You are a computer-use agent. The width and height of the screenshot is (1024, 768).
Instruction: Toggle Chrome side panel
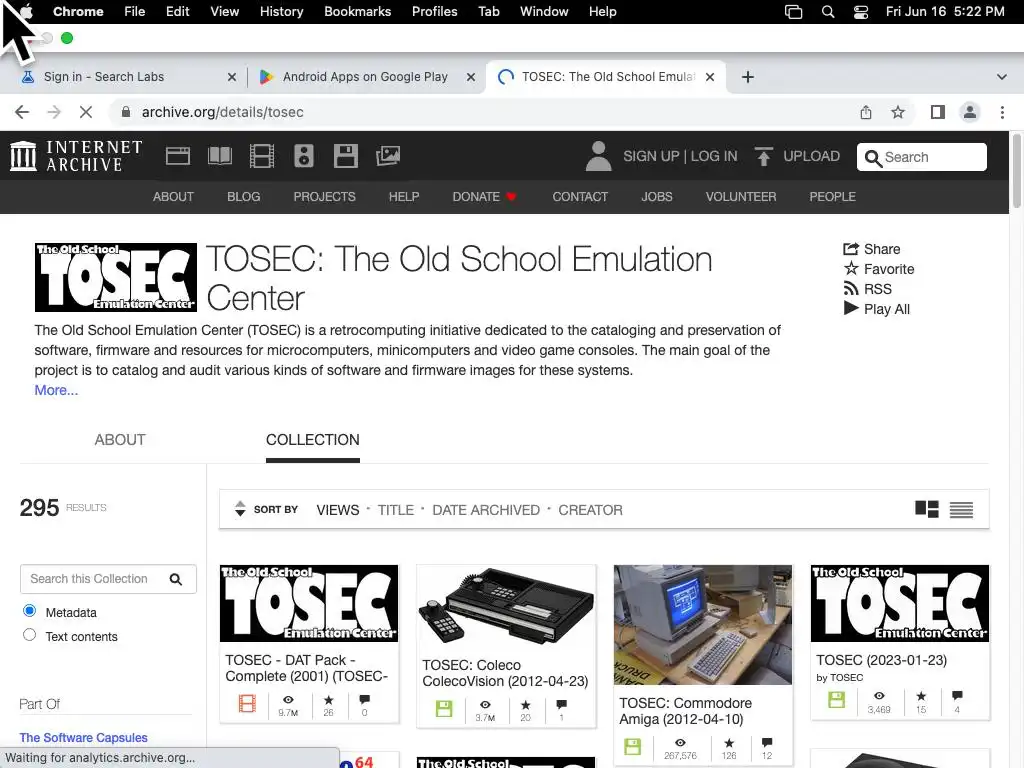[x=938, y=112]
